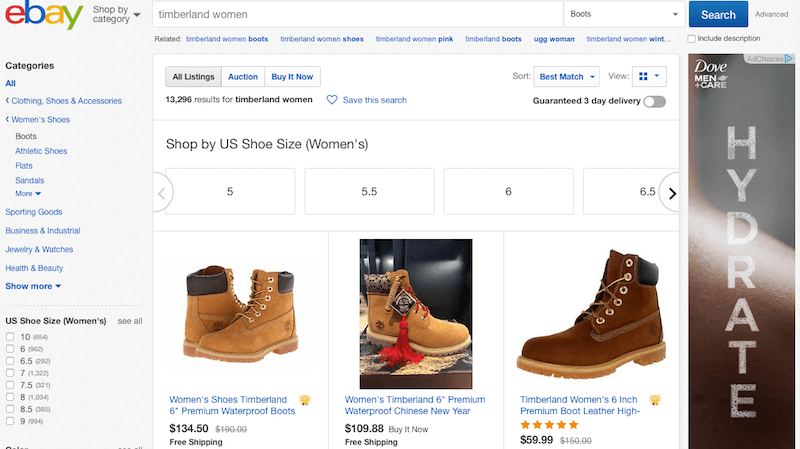The height and width of the screenshot is (449, 800).
Task: Click badge icon beside Women's Shoes Timberland listing
Action: [x=305, y=400]
